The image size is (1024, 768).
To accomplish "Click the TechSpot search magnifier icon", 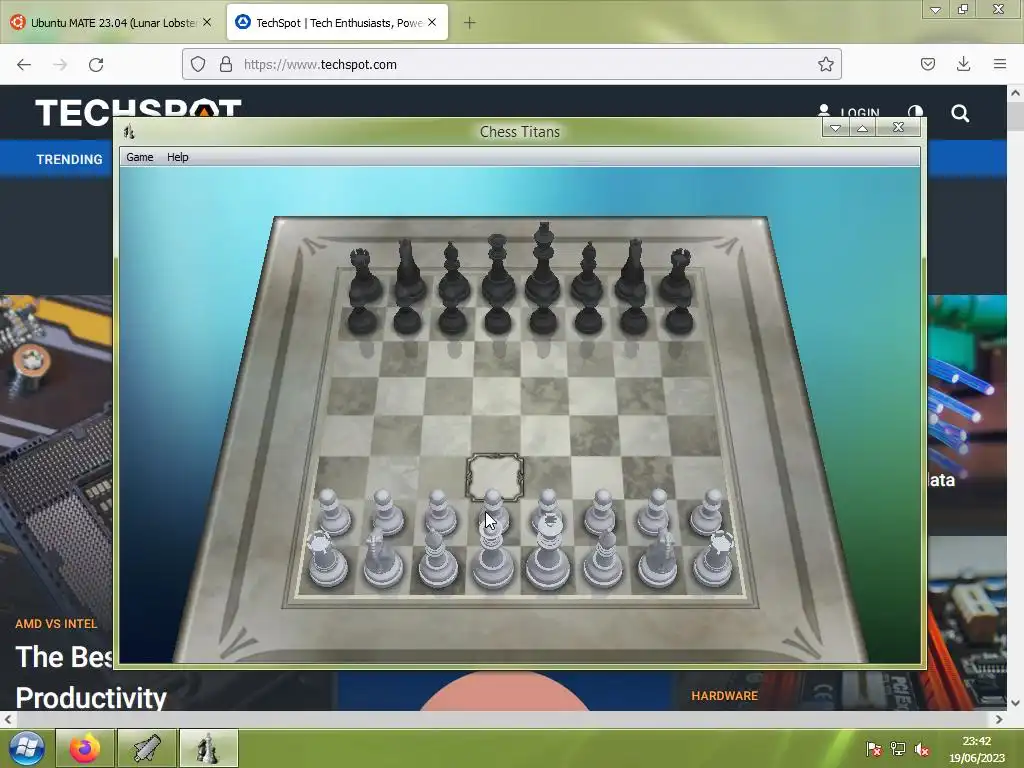I will pos(960,114).
